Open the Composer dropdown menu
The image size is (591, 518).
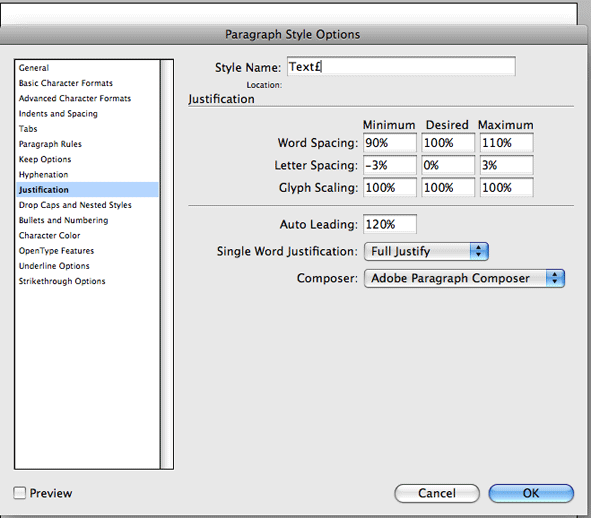(x=464, y=278)
